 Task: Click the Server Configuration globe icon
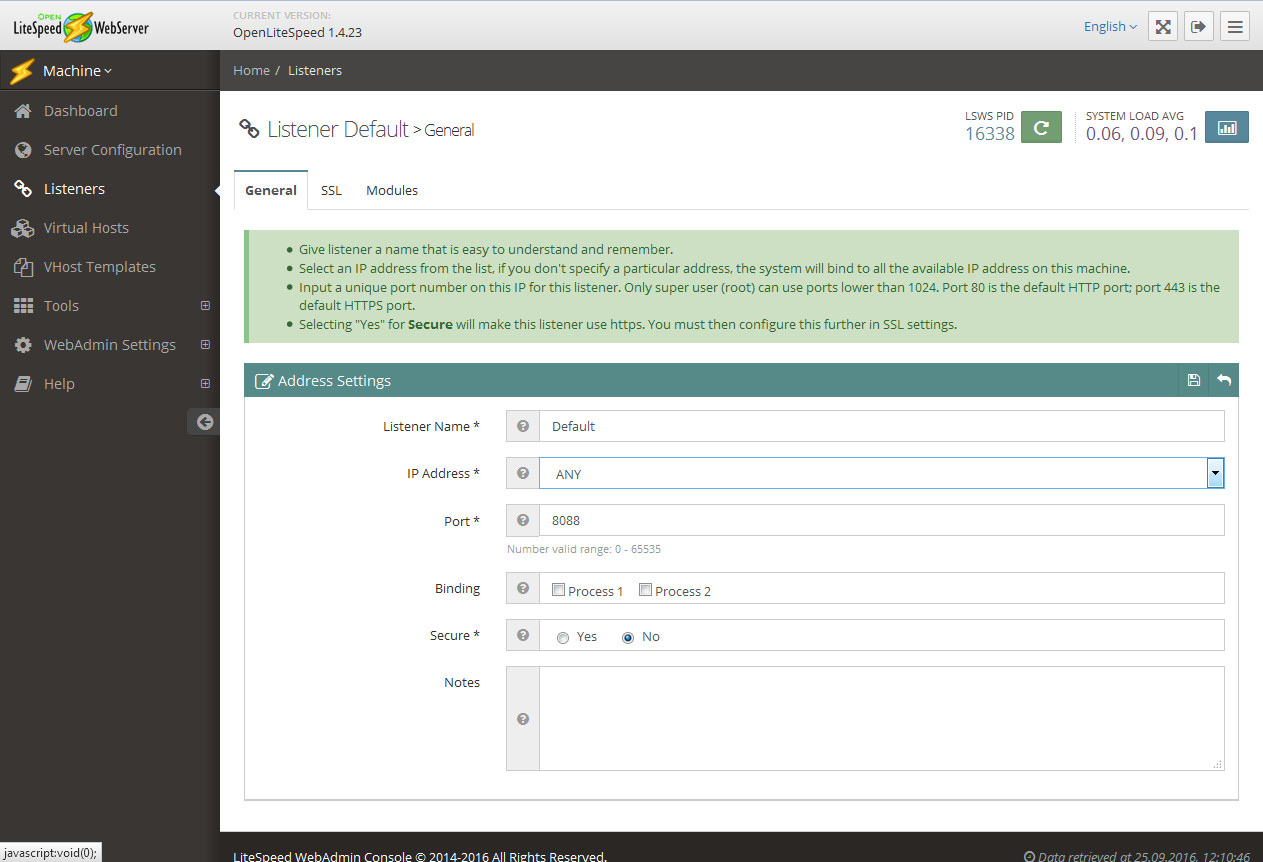pyautogui.click(x=23, y=150)
